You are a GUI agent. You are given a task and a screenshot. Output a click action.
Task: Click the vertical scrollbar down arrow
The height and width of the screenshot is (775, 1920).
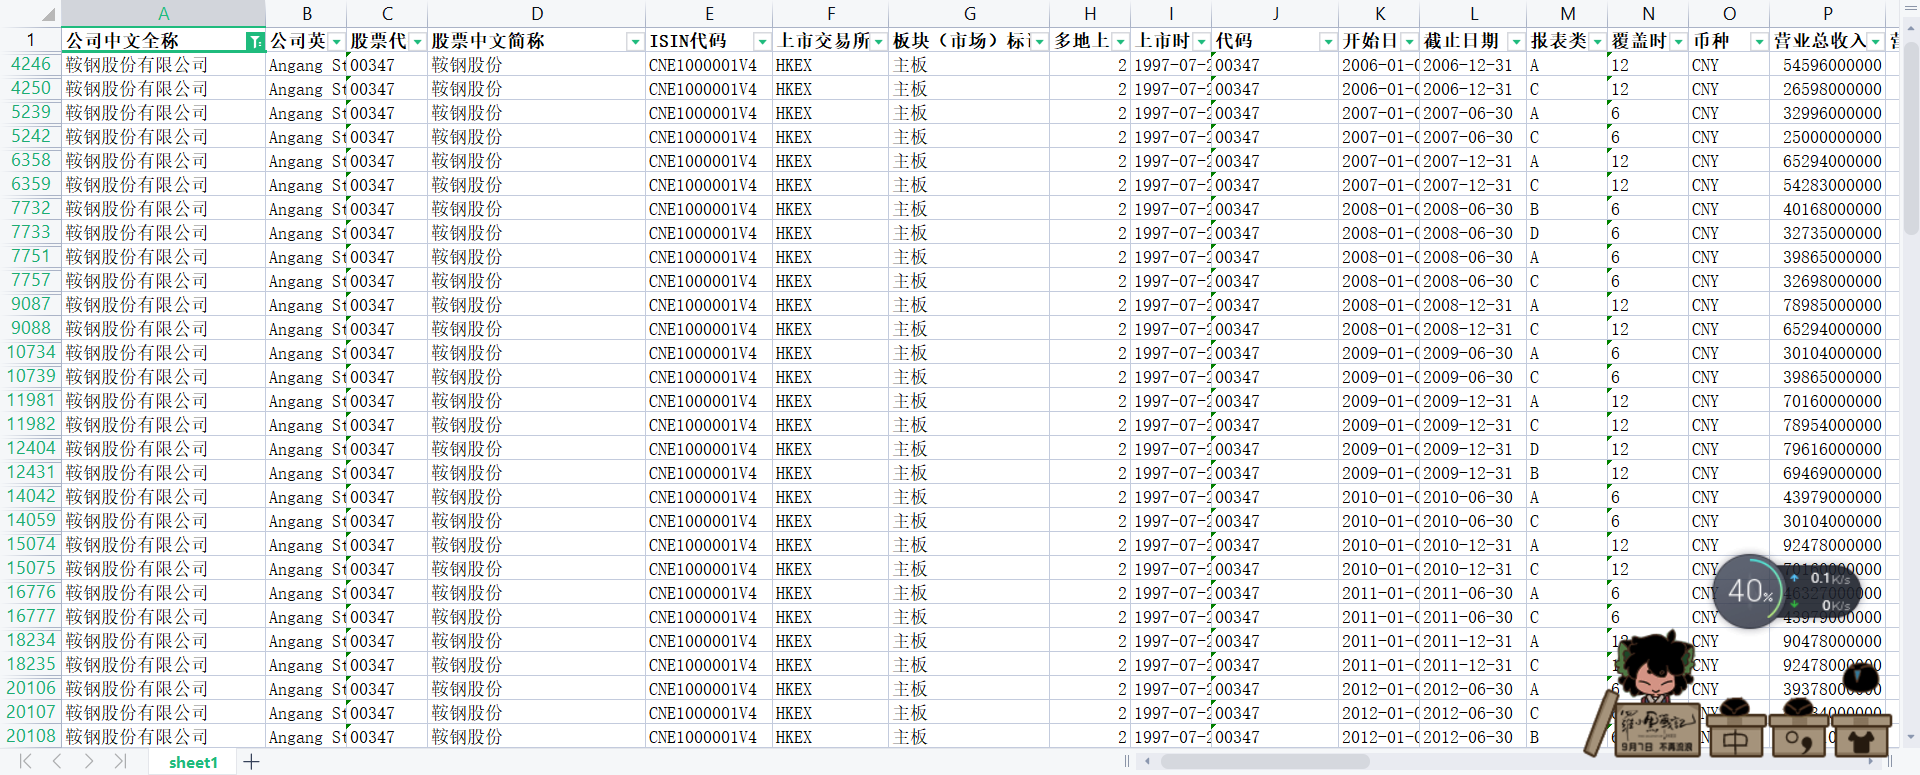(x=1911, y=738)
